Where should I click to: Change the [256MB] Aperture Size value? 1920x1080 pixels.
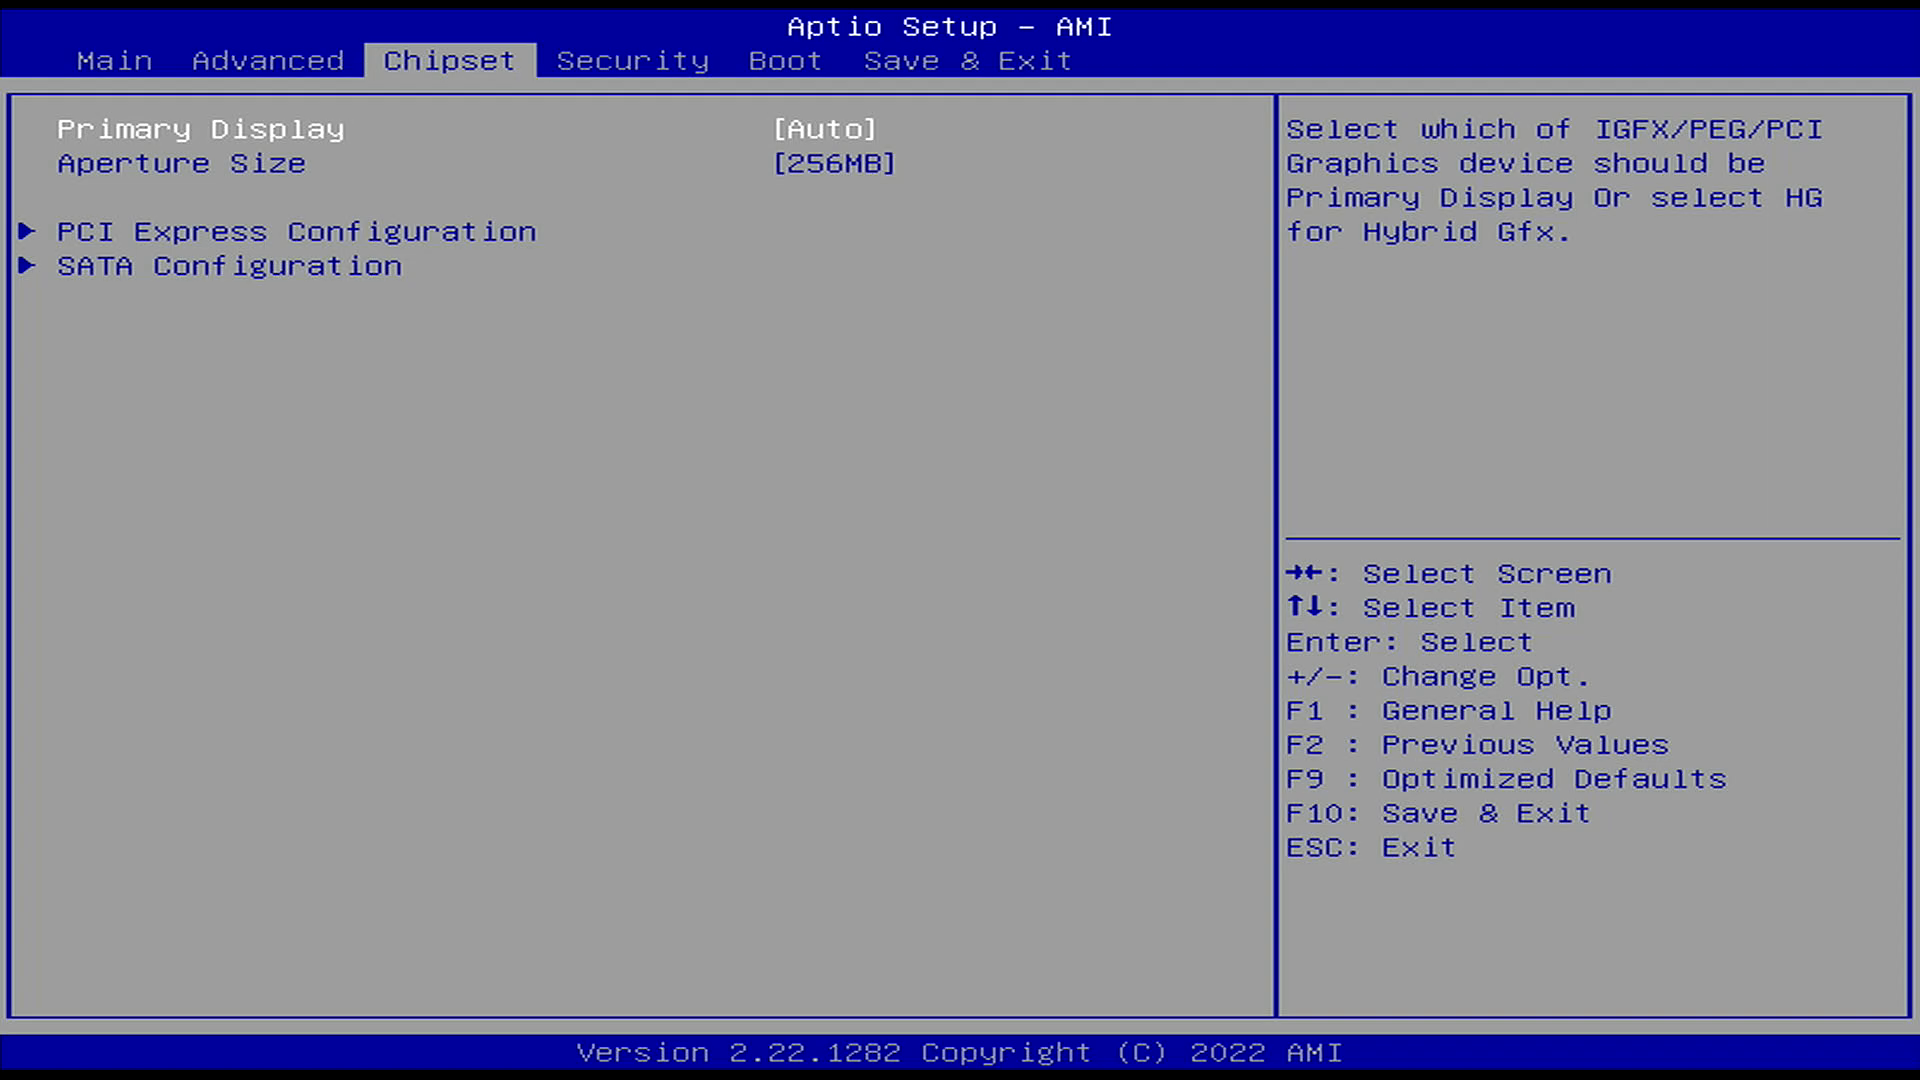[x=834, y=164]
